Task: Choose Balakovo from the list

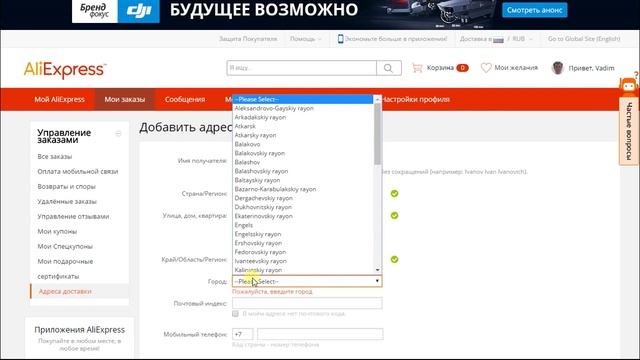Action: [303, 144]
